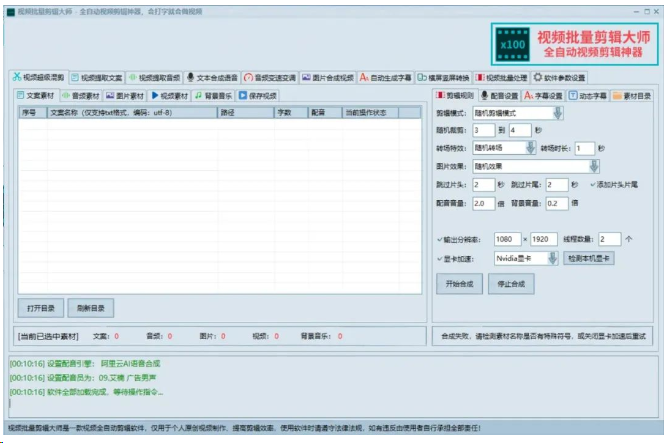Click the red A icon of 自动生成字幕
The image size is (667, 443).
(x=364, y=77)
